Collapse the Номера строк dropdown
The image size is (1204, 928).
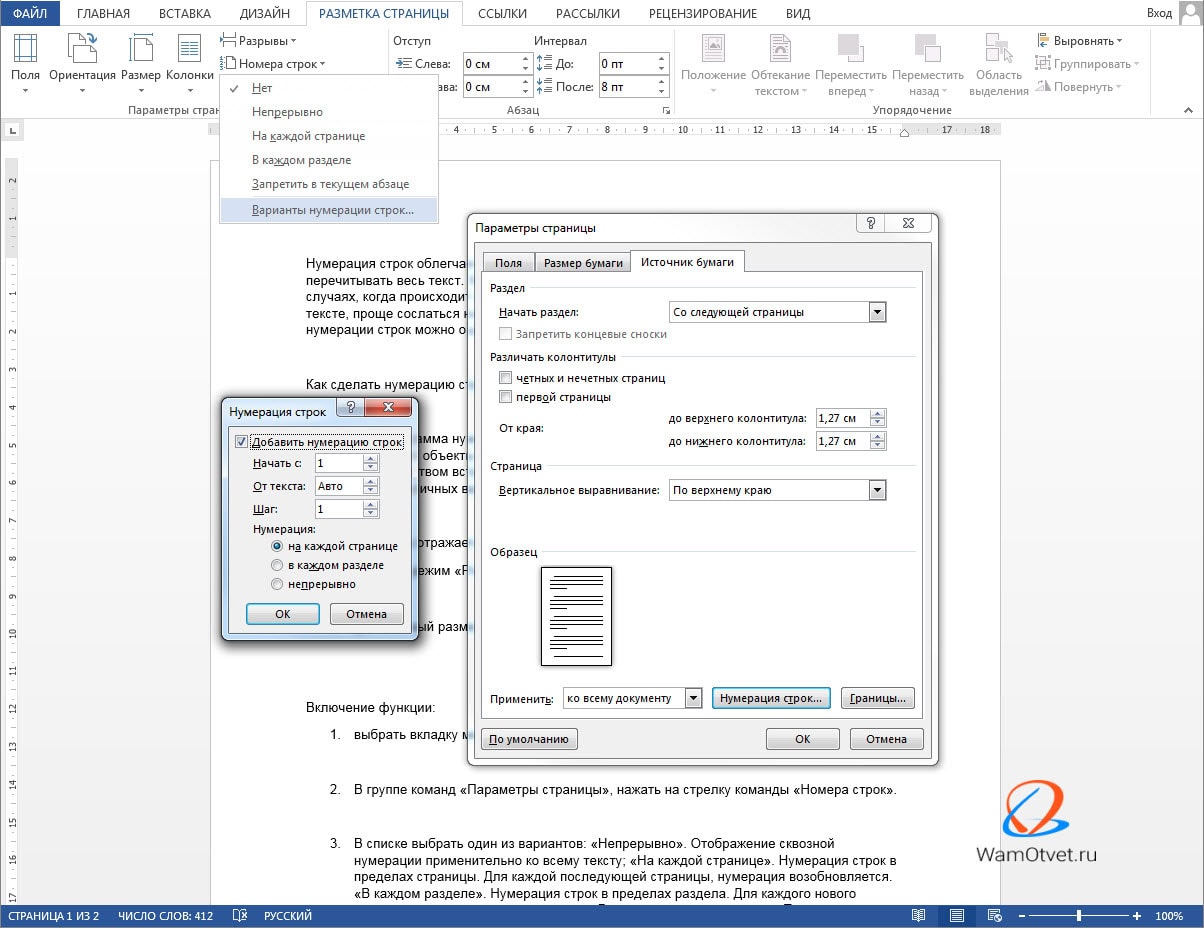[x=273, y=64]
